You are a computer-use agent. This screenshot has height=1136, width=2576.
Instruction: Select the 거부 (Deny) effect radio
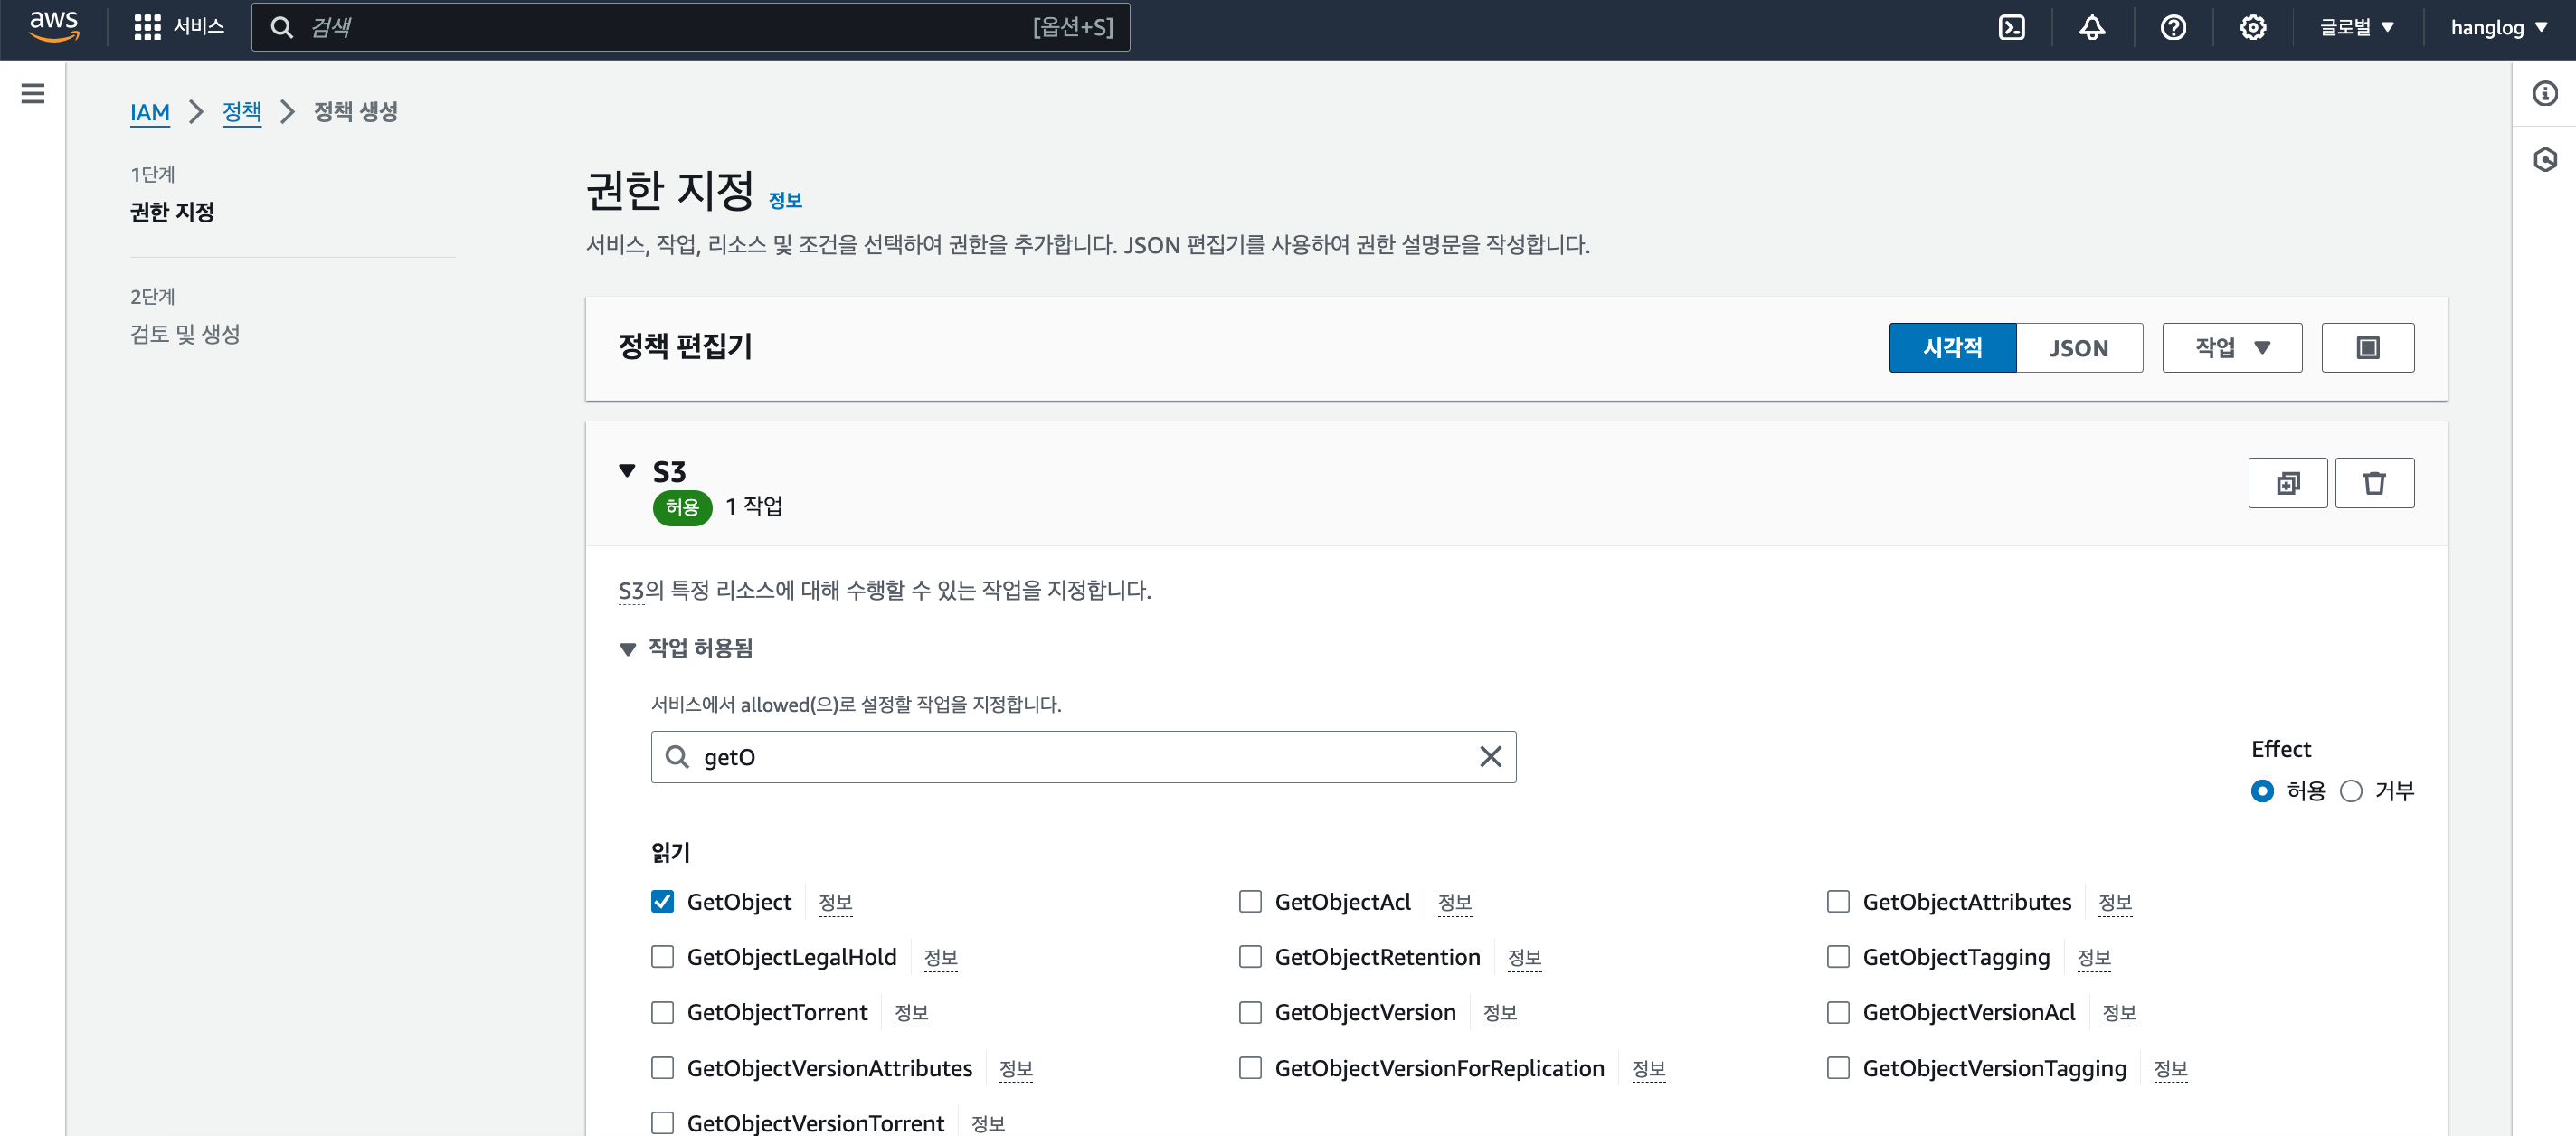pos(2351,791)
